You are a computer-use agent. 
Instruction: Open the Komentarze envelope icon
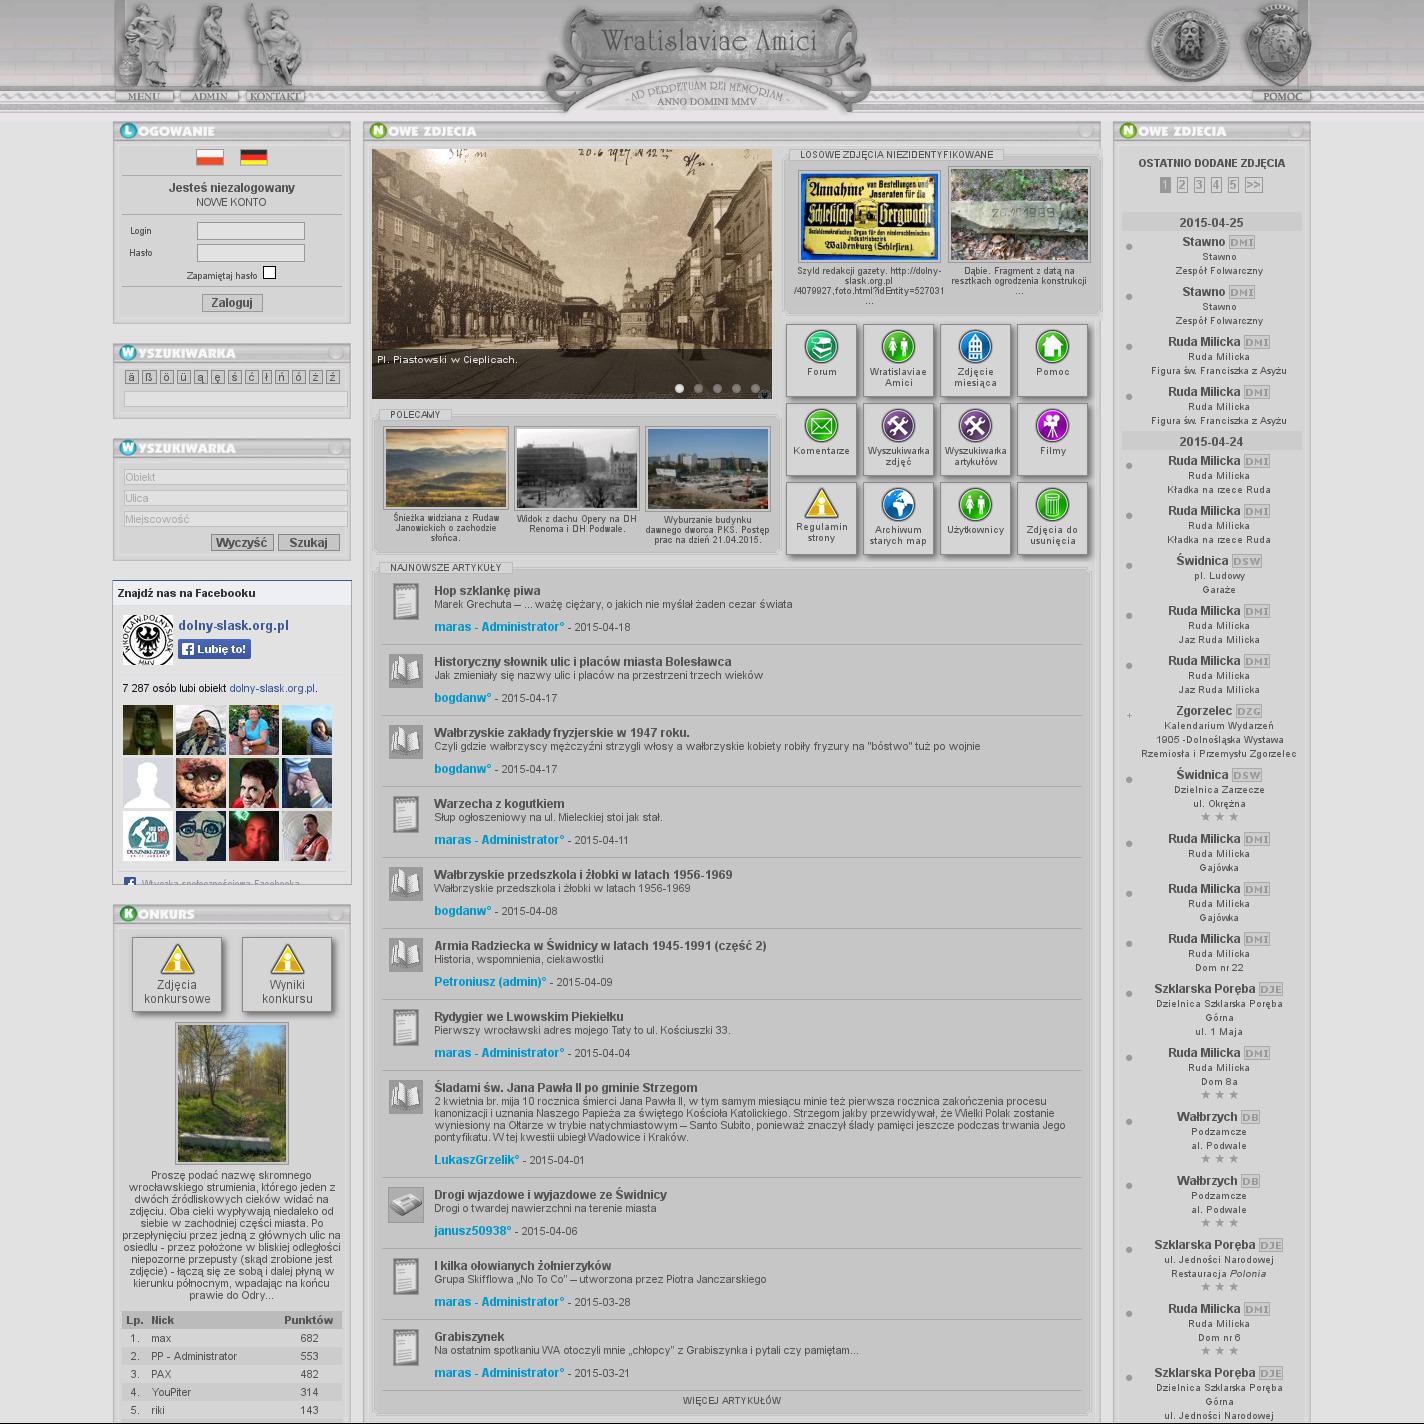pyautogui.click(x=821, y=427)
